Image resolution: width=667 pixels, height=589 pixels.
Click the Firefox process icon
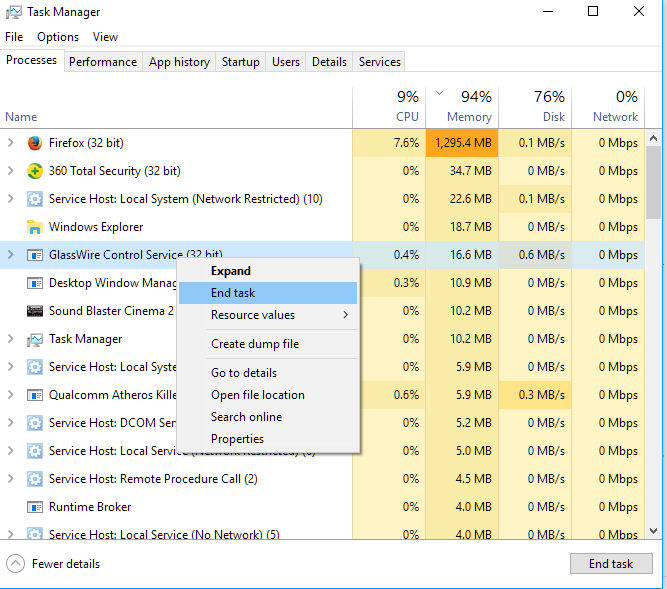pyautogui.click(x=35, y=143)
